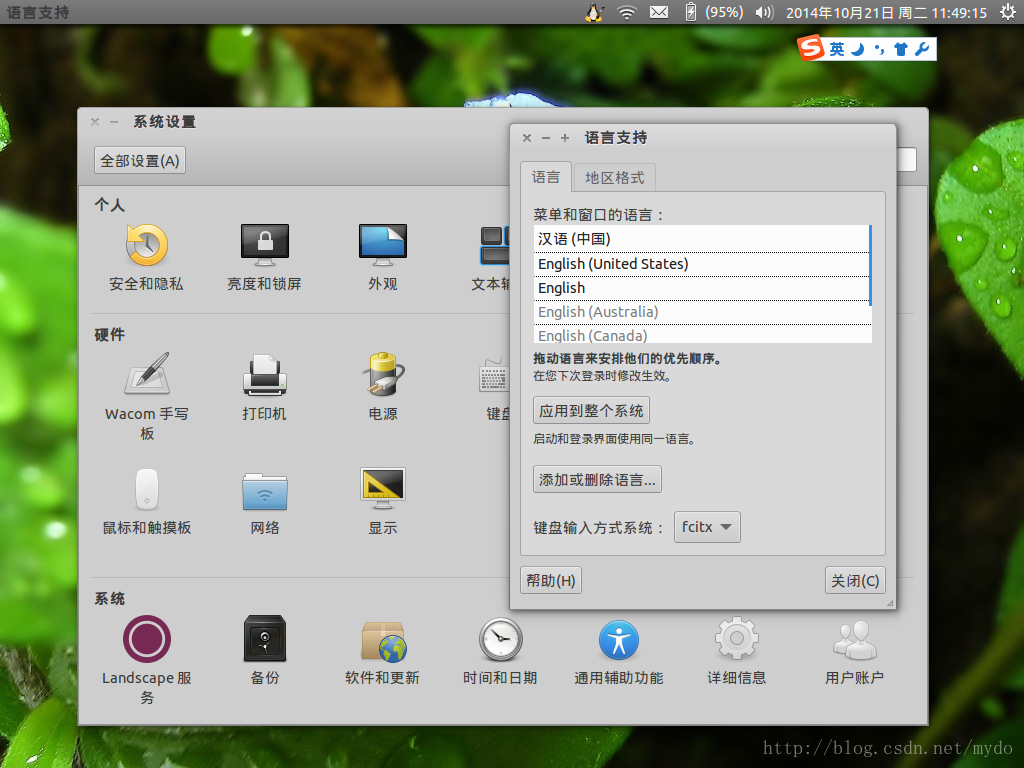Click the 帮助(H) button

pos(551,581)
